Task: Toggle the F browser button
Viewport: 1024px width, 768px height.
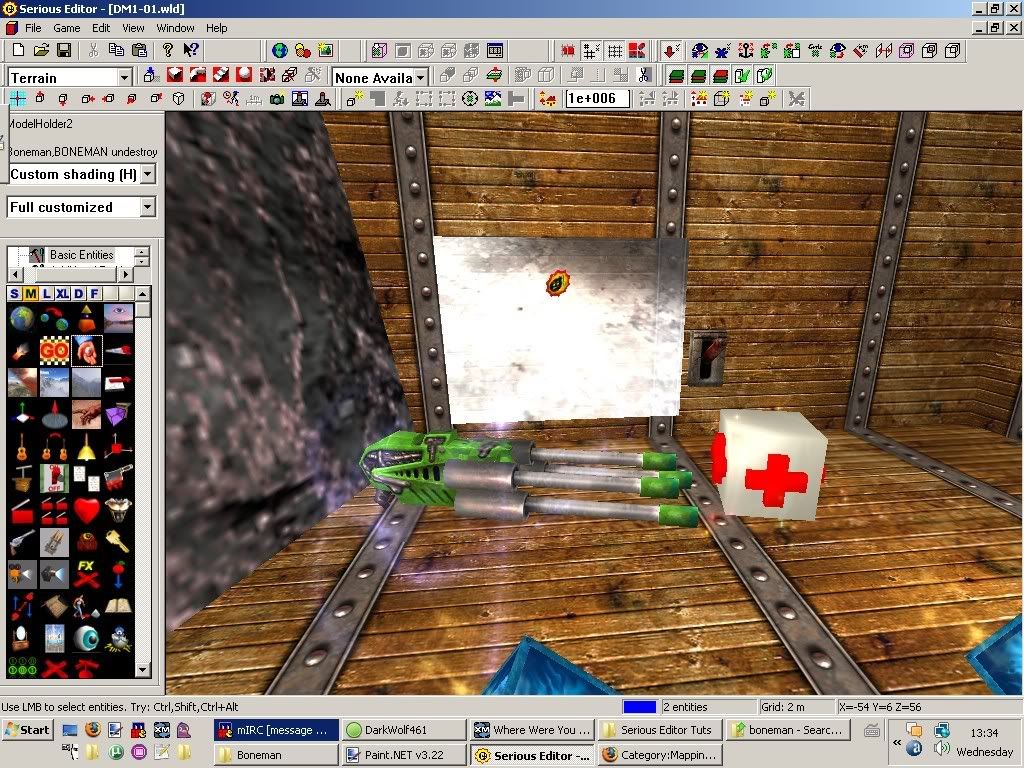Action: 94,293
